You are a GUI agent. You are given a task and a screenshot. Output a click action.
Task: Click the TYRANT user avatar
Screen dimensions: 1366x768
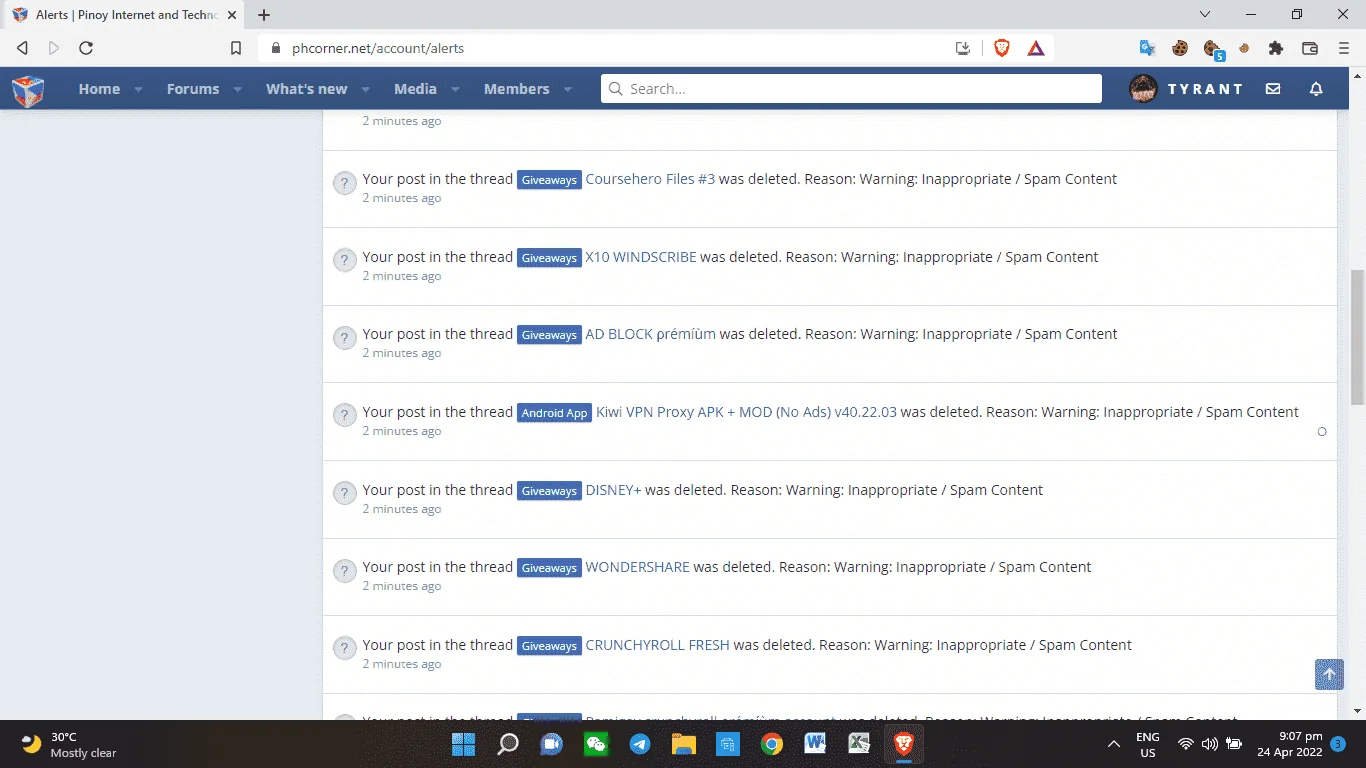[x=1143, y=89]
